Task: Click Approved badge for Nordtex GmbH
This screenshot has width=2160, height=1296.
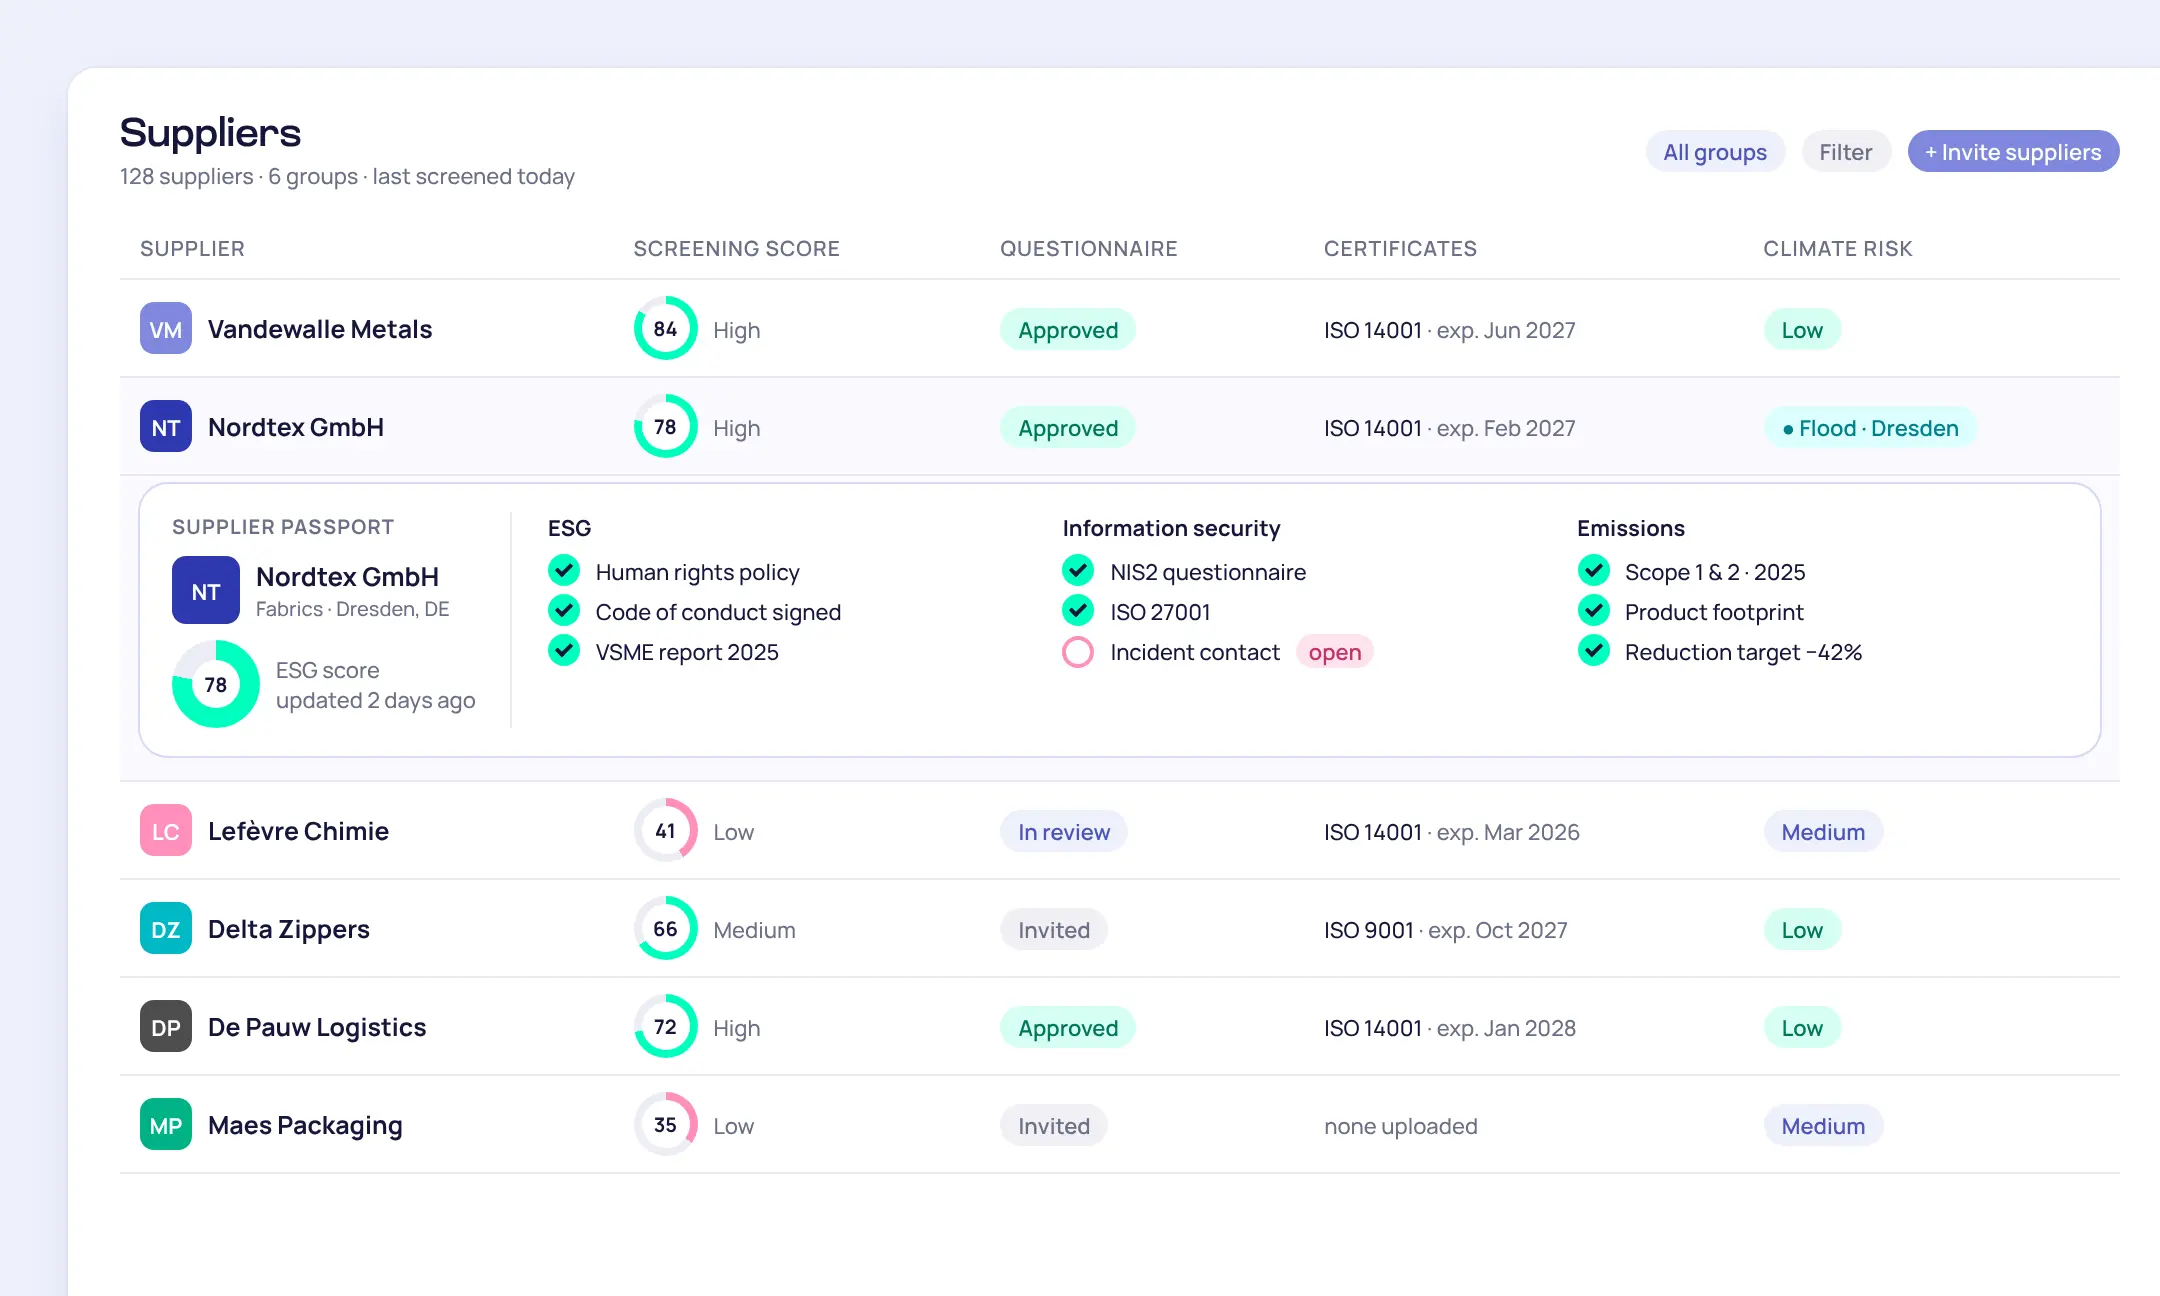Action: click(x=1068, y=428)
